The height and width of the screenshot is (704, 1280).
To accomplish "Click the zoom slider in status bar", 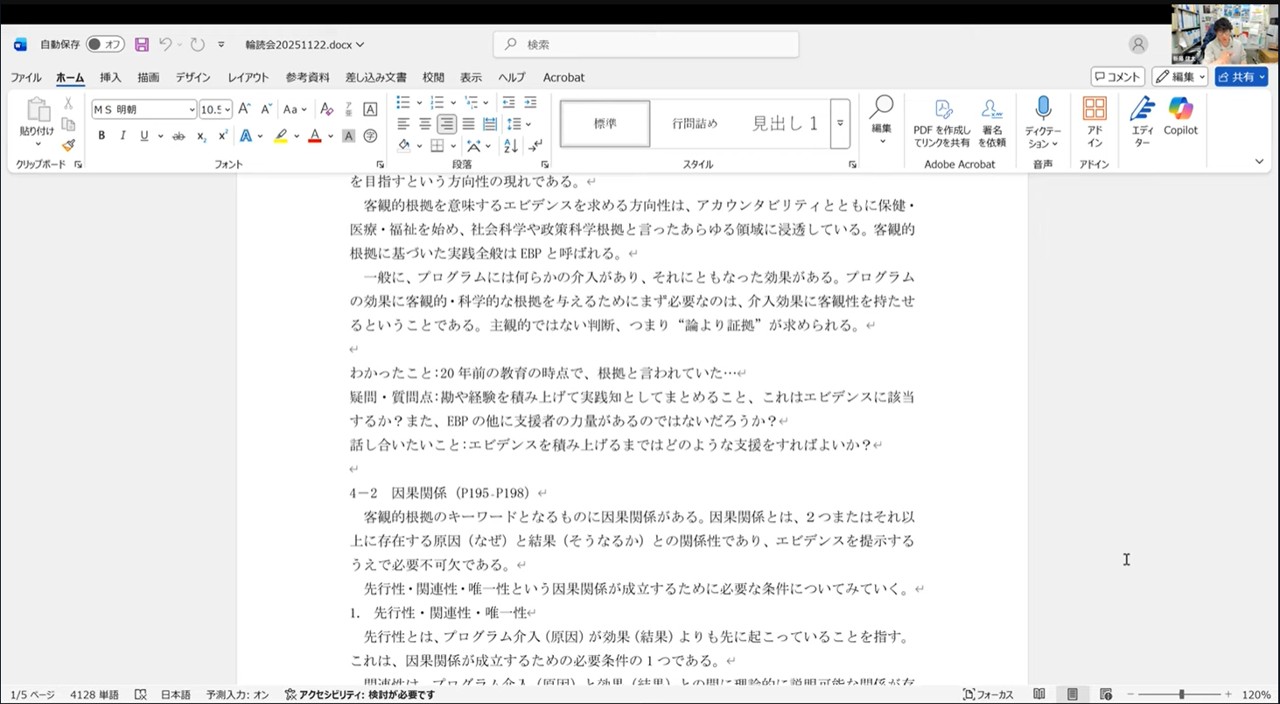I will tap(1181, 694).
